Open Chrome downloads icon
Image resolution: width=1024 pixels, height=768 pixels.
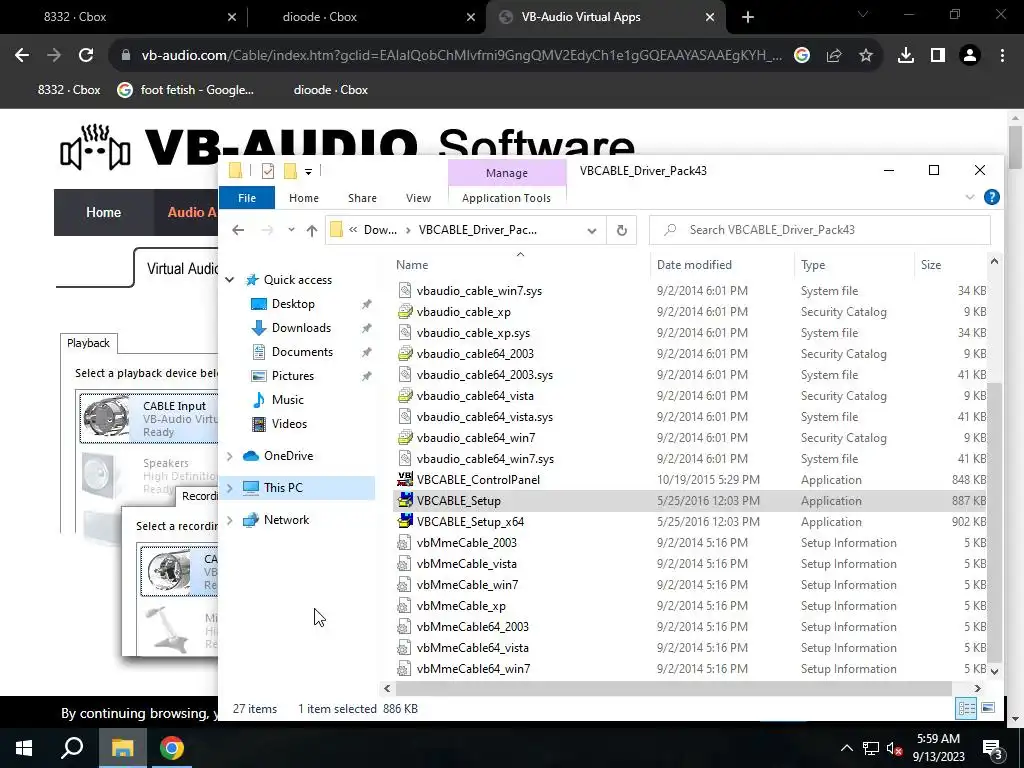tap(906, 56)
